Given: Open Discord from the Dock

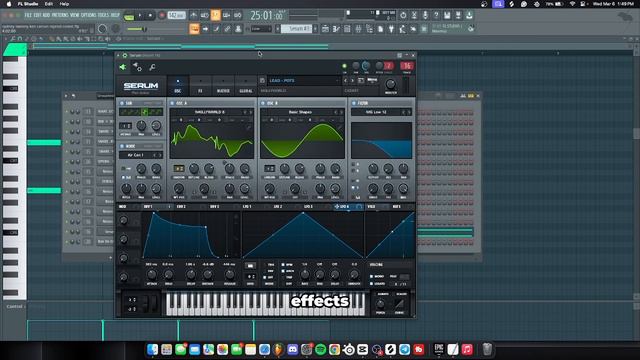Looking at the screenshot, I should (292, 349).
